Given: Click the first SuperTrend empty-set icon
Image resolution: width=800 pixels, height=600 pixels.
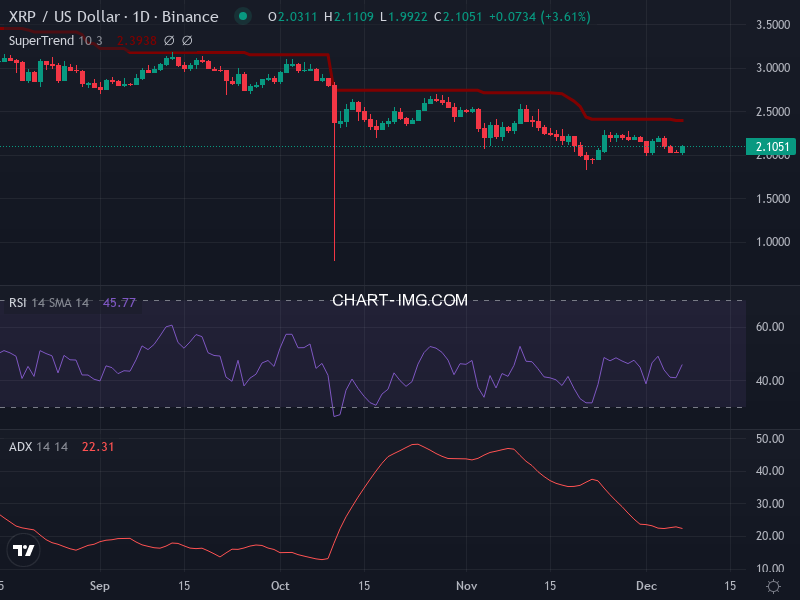Looking at the screenshot, I should tap(170, 41).
